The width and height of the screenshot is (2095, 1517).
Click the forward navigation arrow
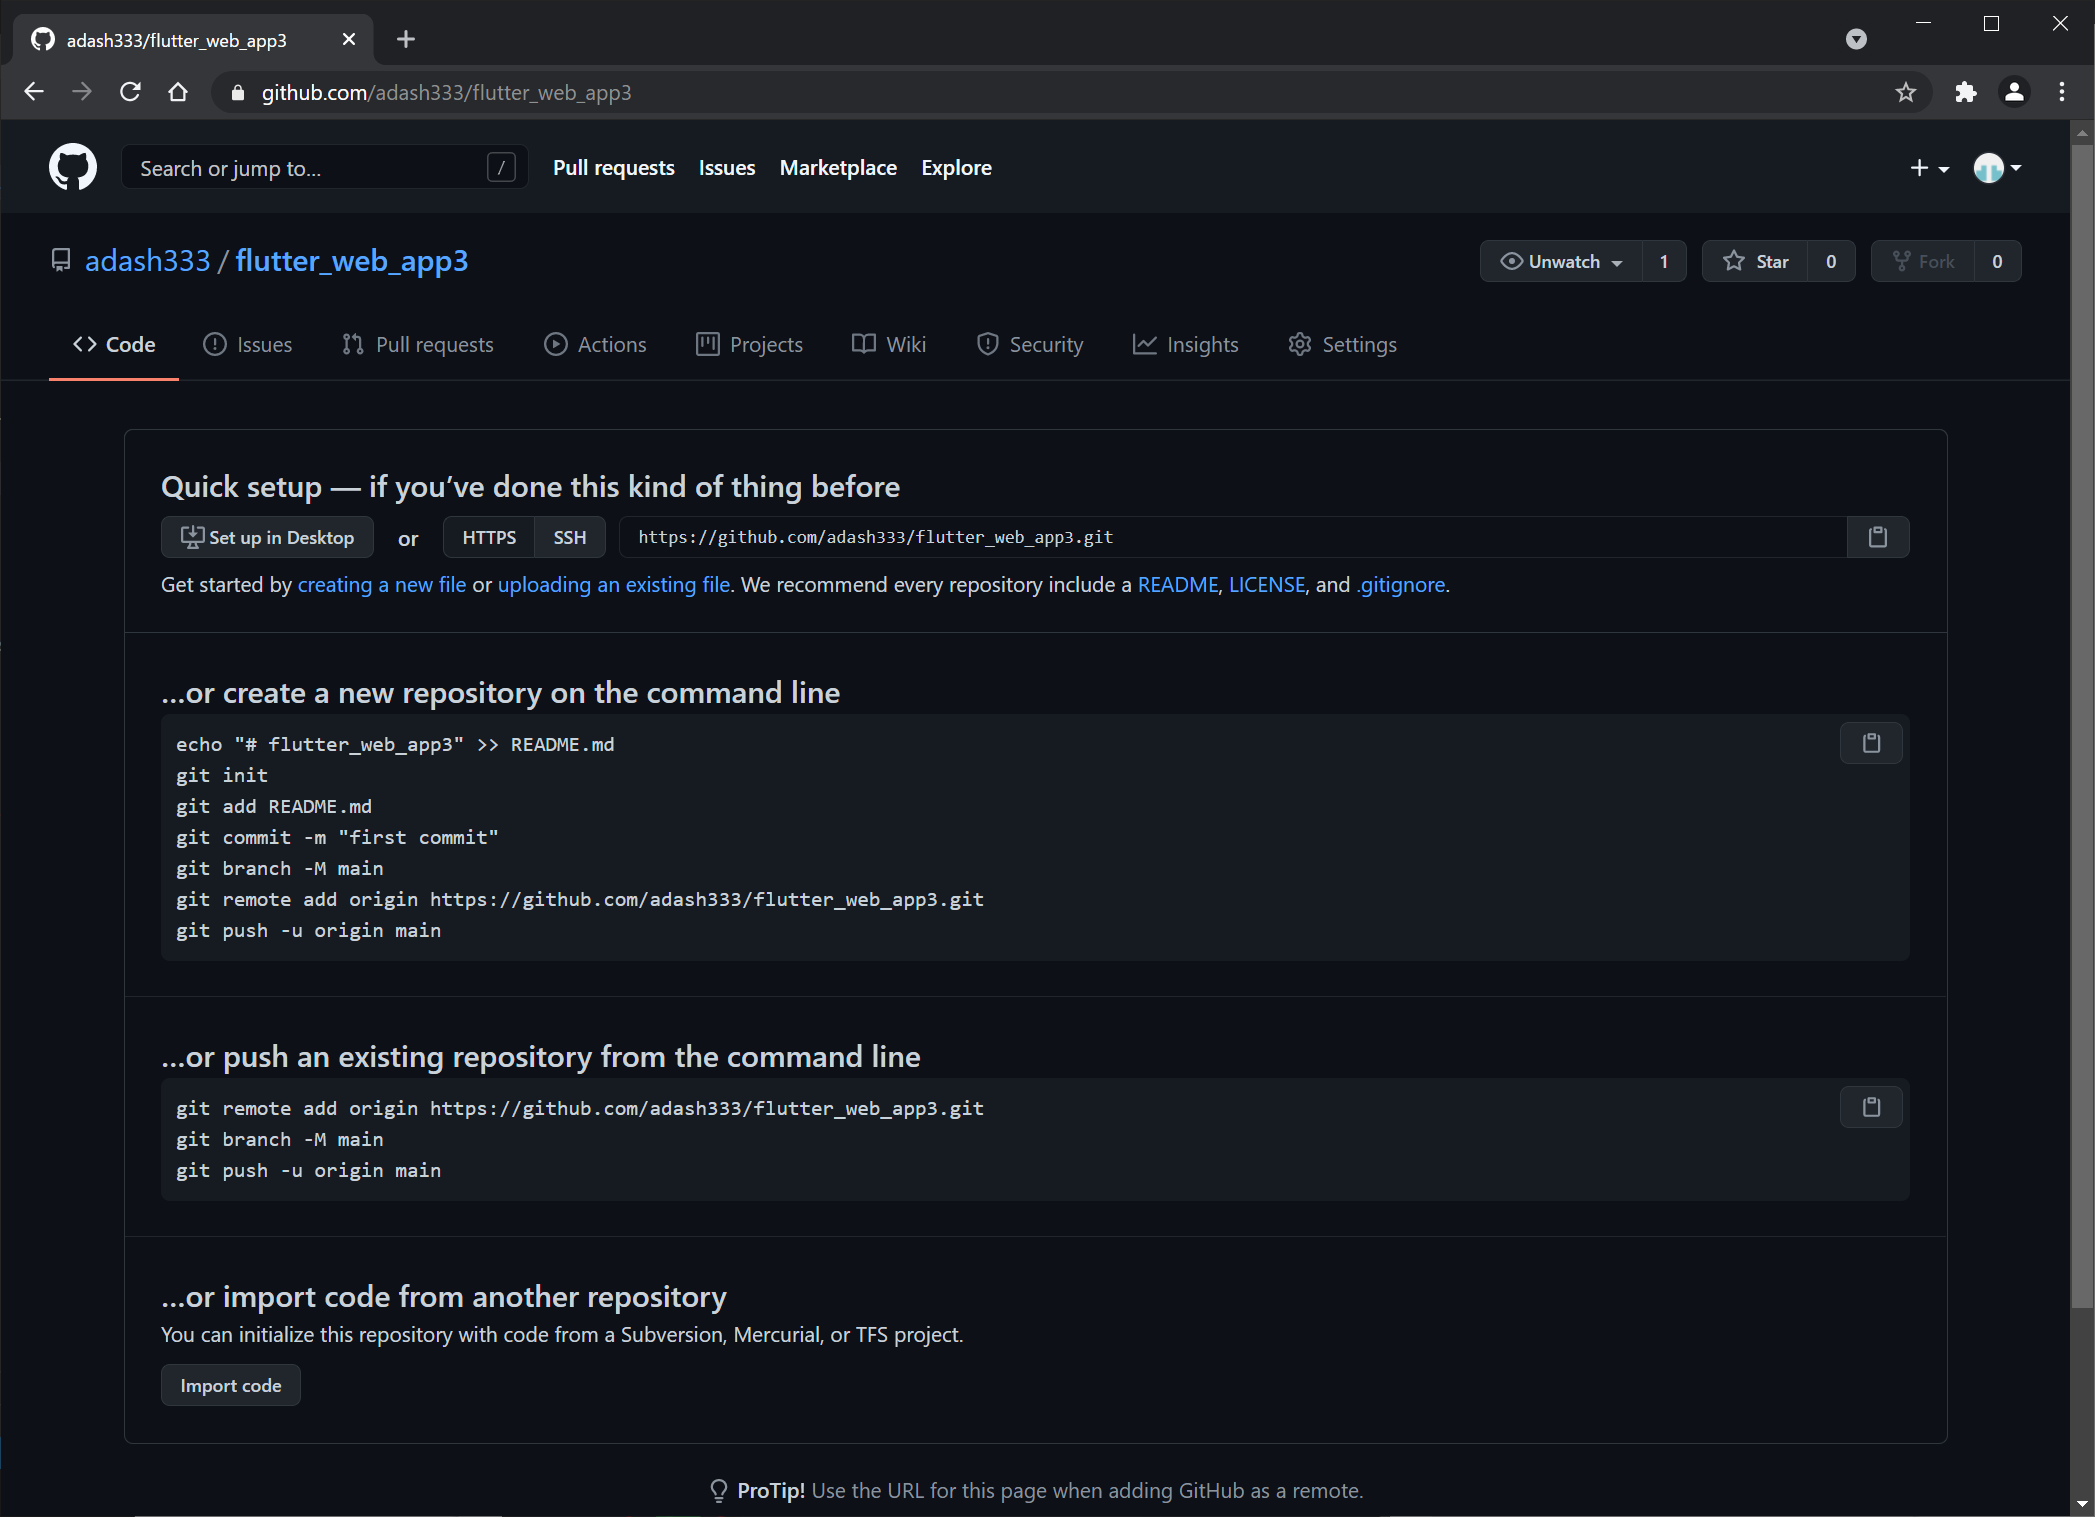click(82, 92)
